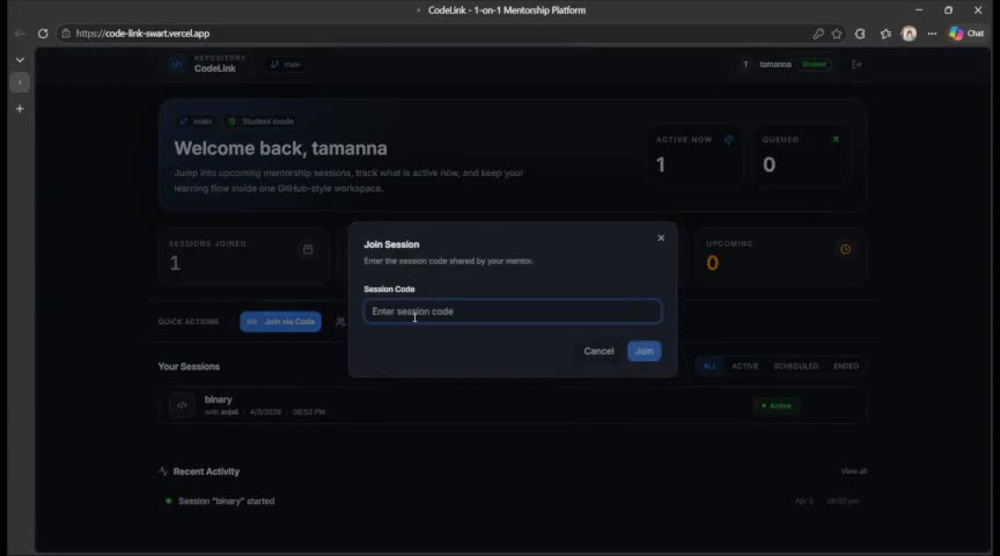Image resolution: width=1000 pixels, height=556 pixels.
Task: Click the link icon in Join via Code
Action: point(252,321)
